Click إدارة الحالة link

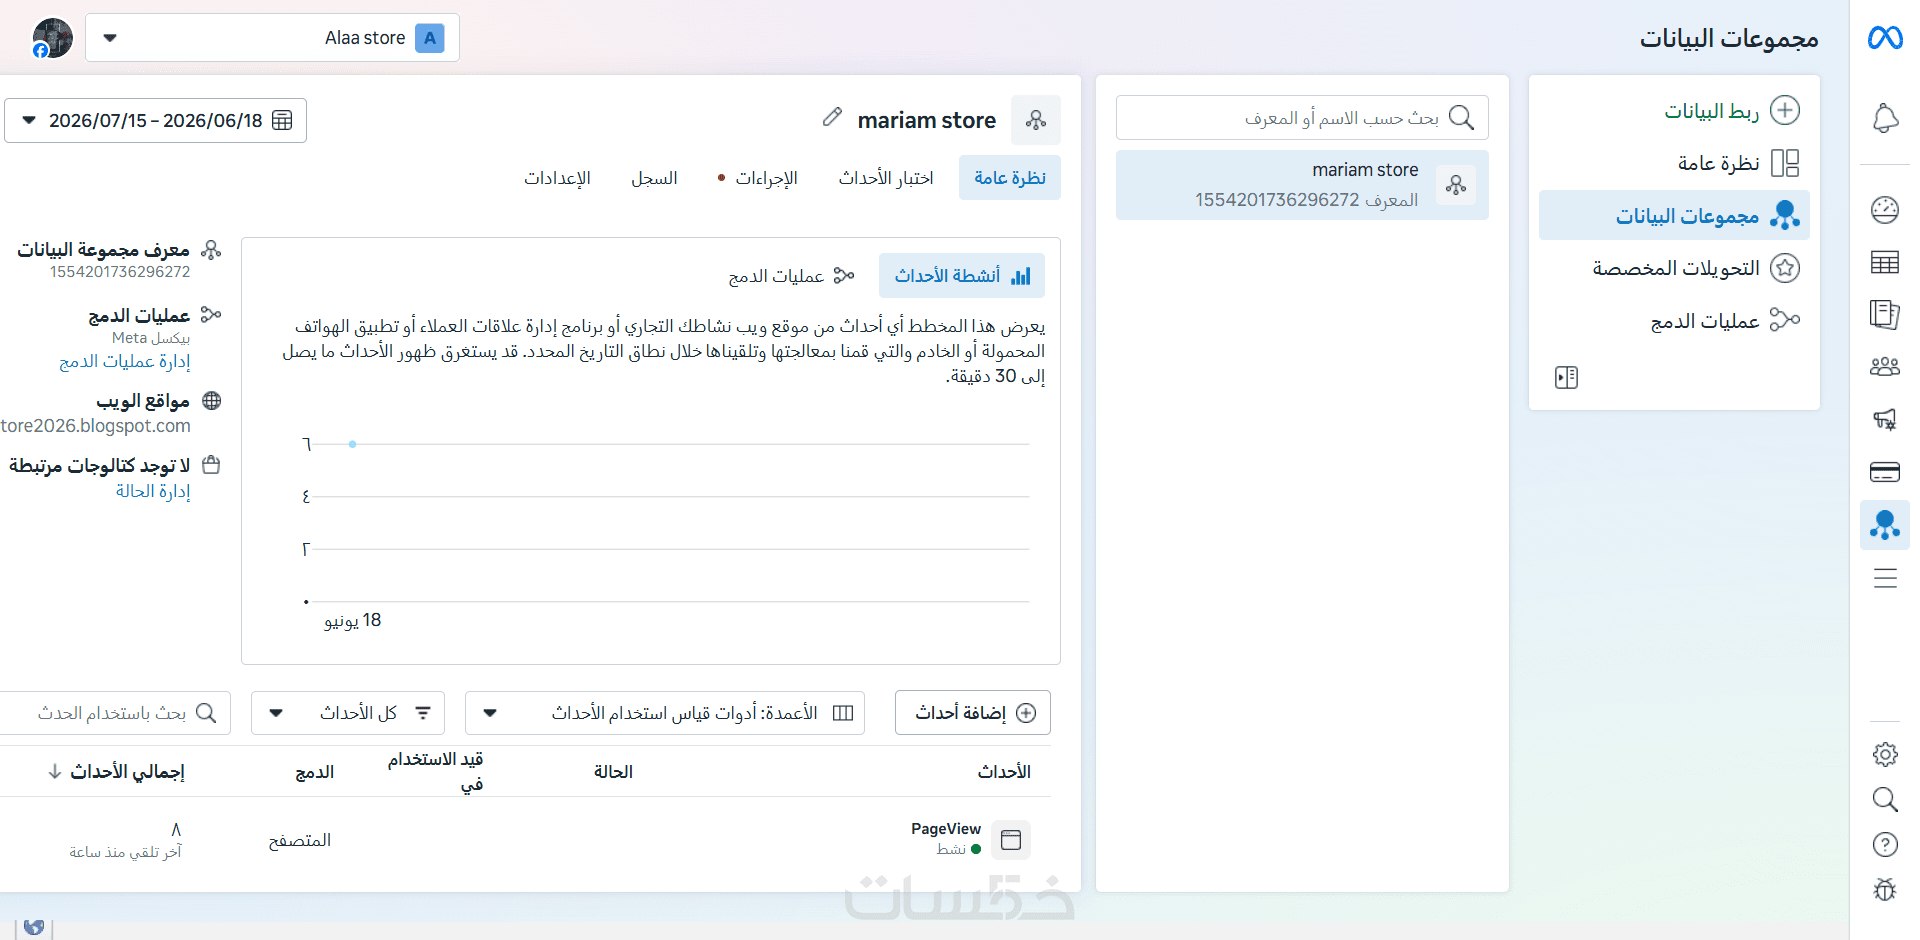(x=153, y=491)
